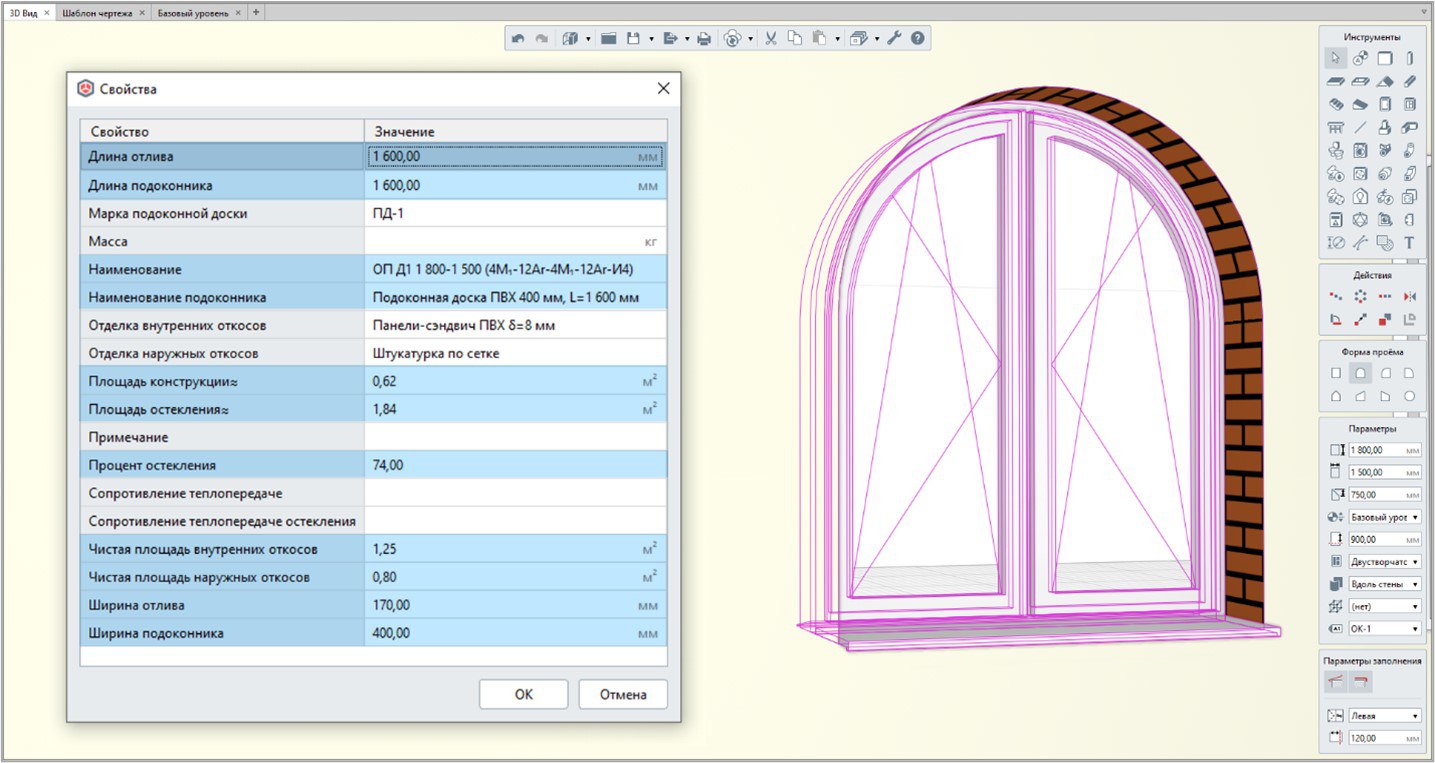Select the trapezoid opening shape in bottom row
This screenshot has height=763, width=1435.
pyautogui.click(x=1360, y=396)
